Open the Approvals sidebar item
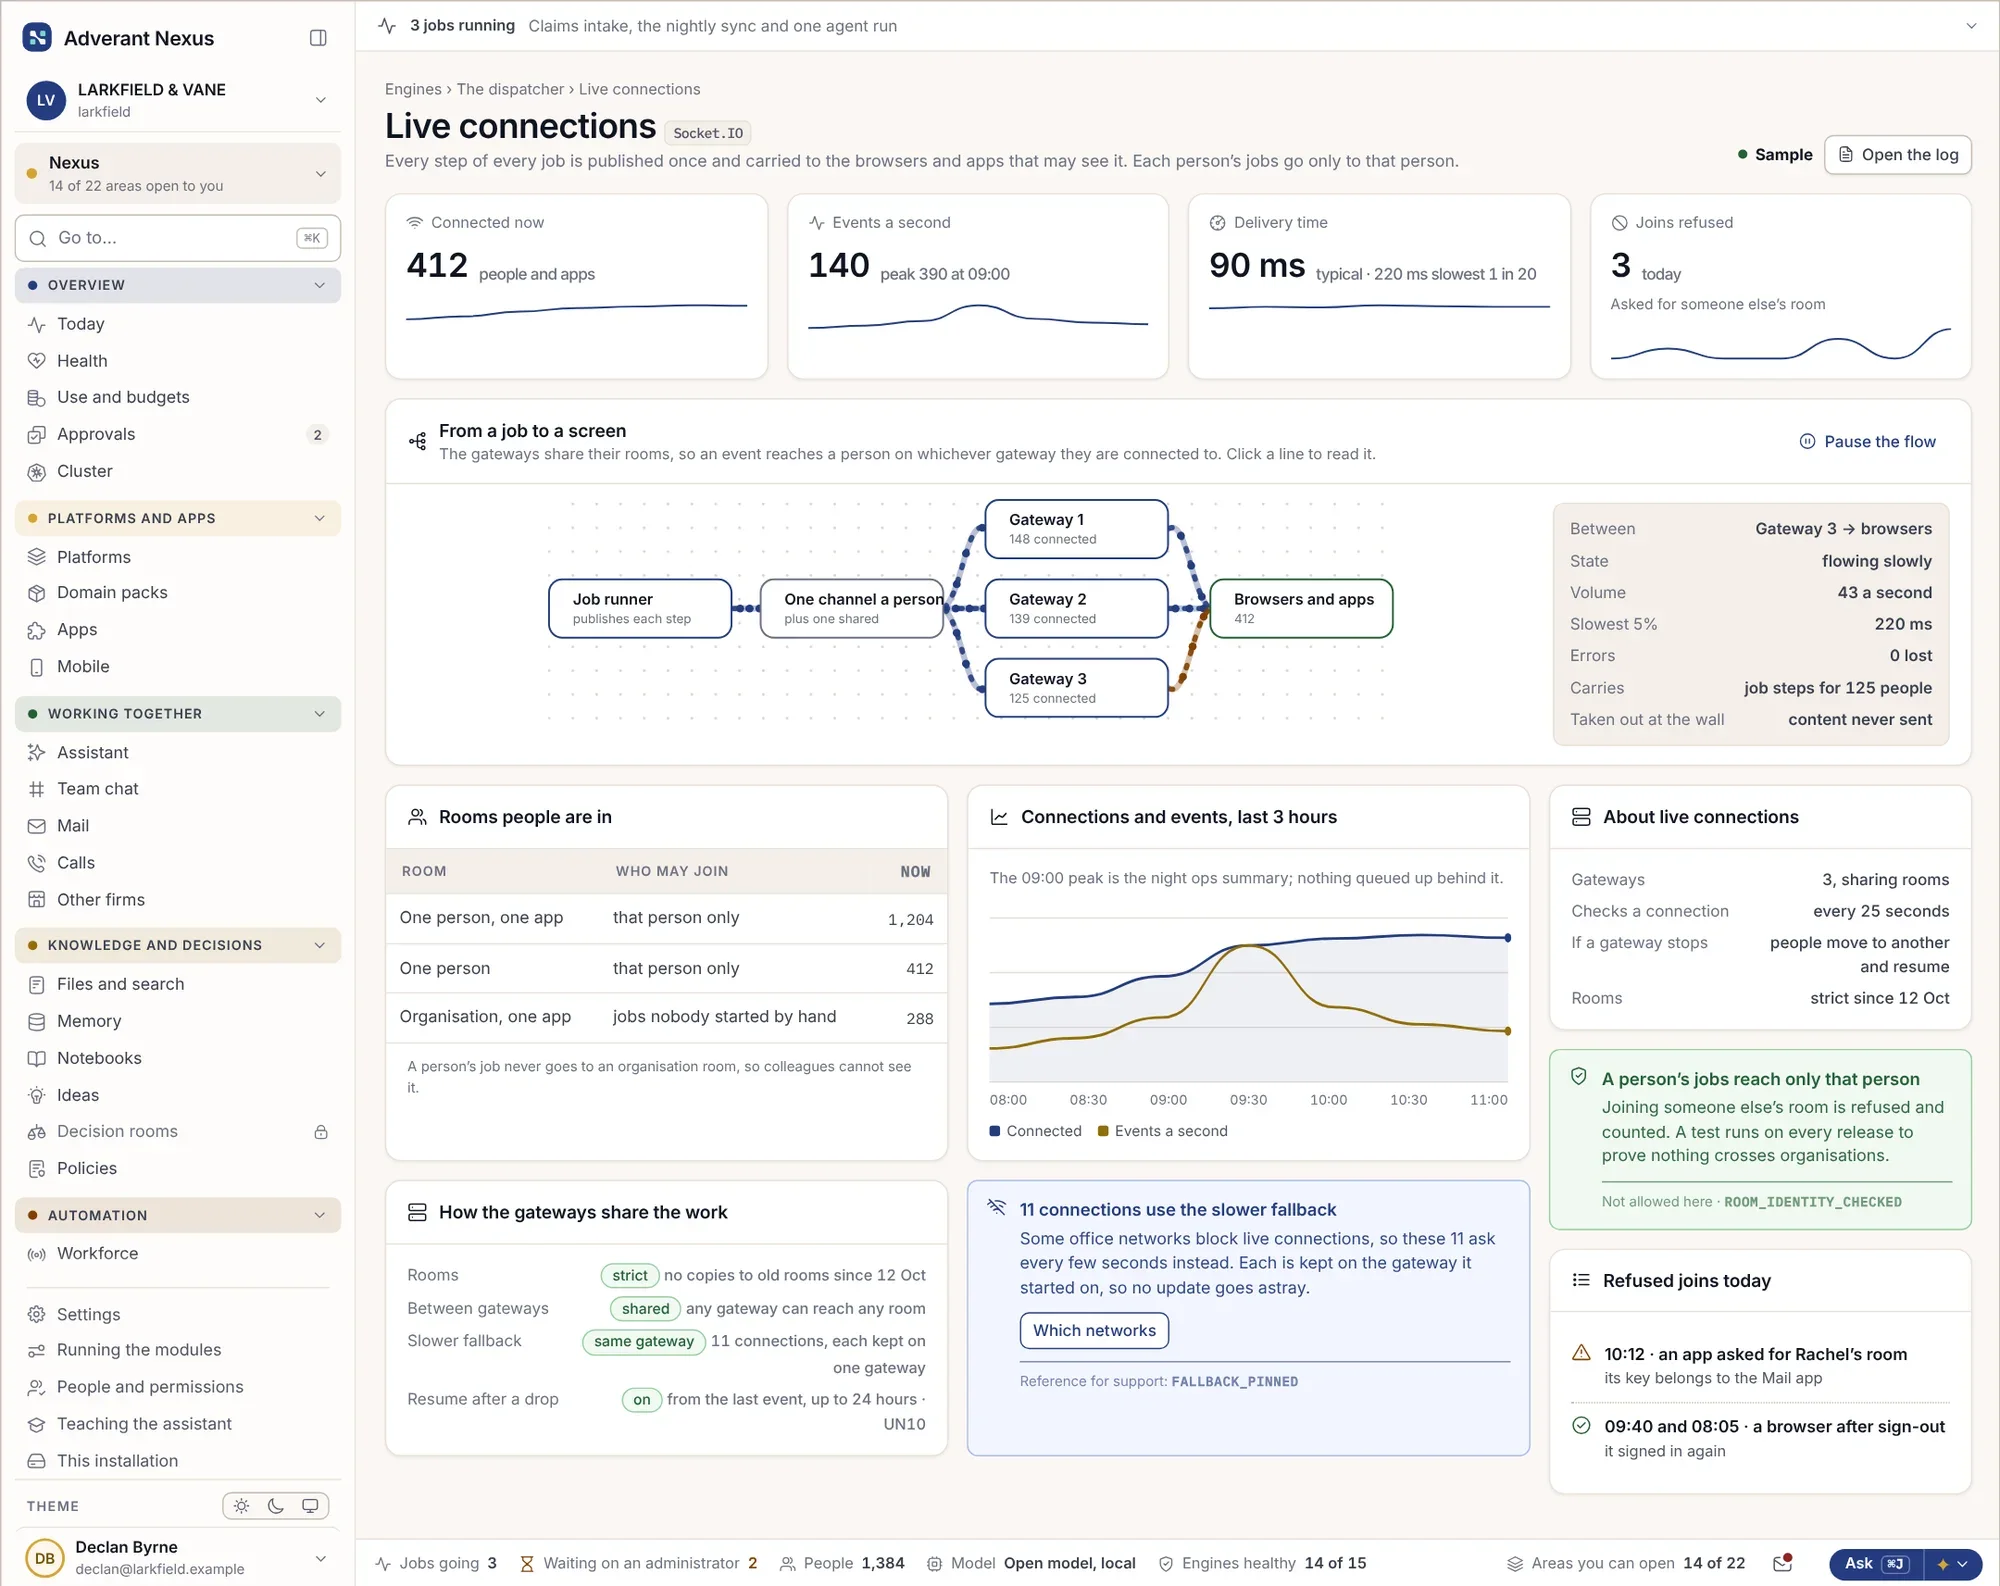 click(x=178, y=435)
